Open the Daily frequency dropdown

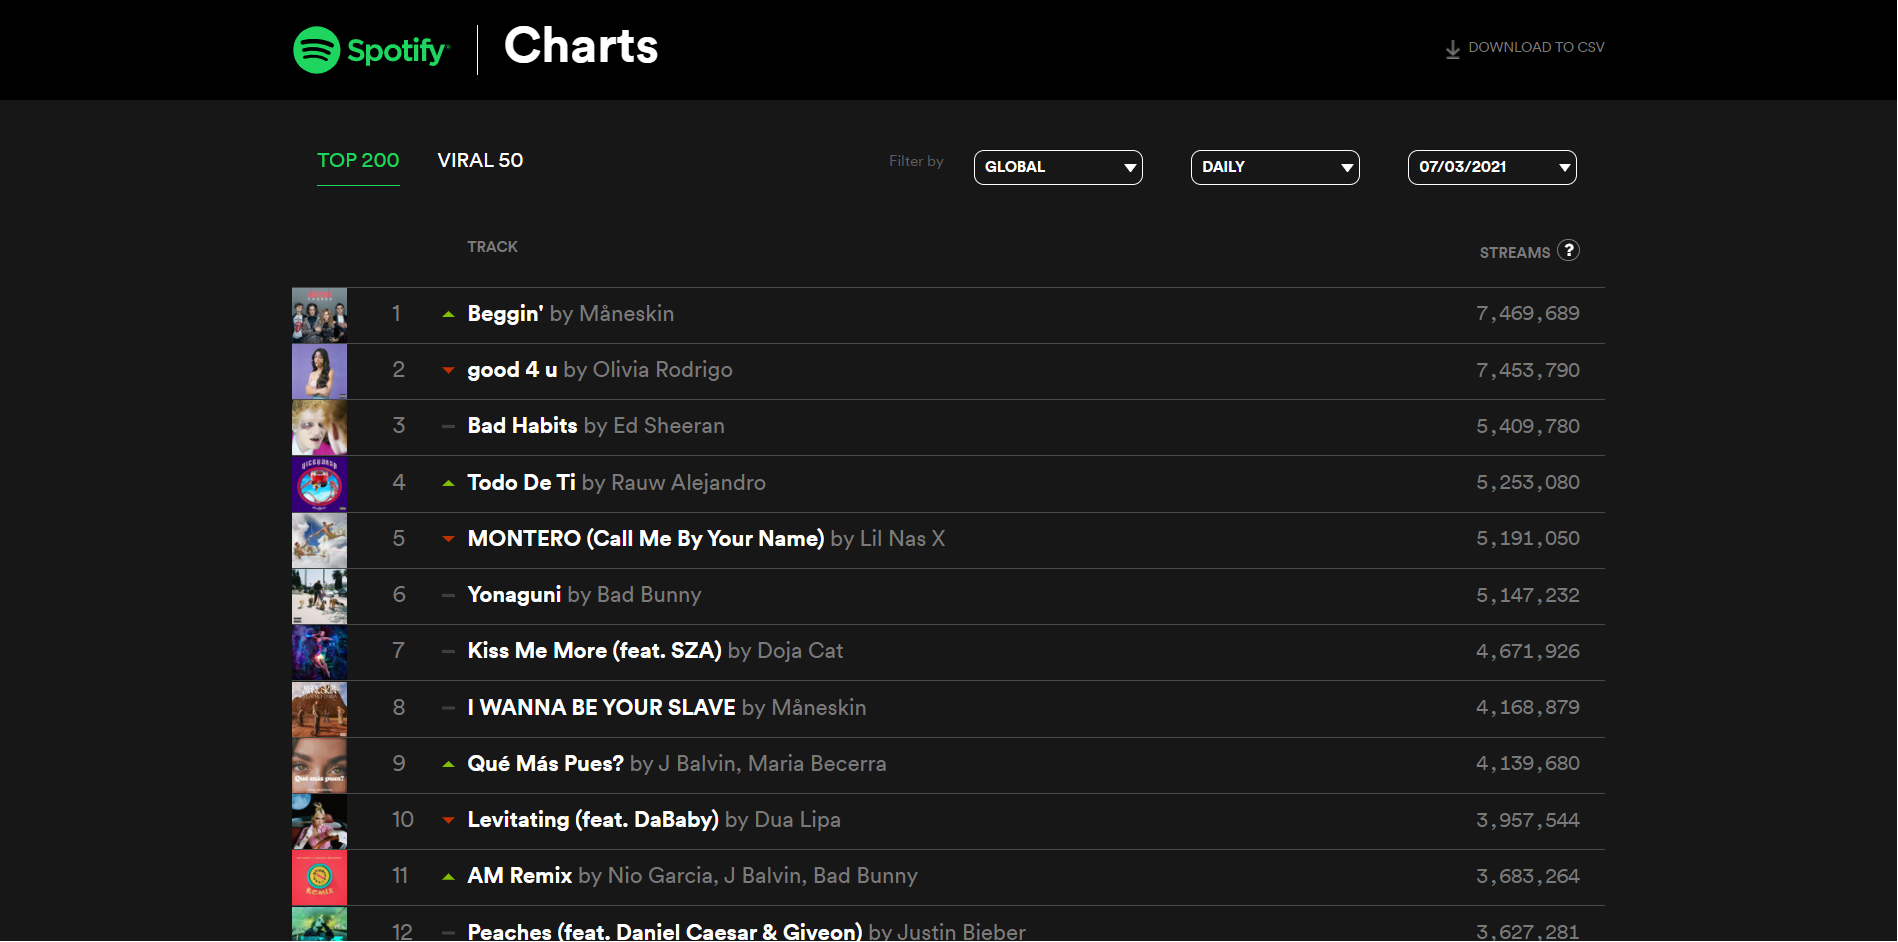pyautogui.click(x=1275, y=167)
